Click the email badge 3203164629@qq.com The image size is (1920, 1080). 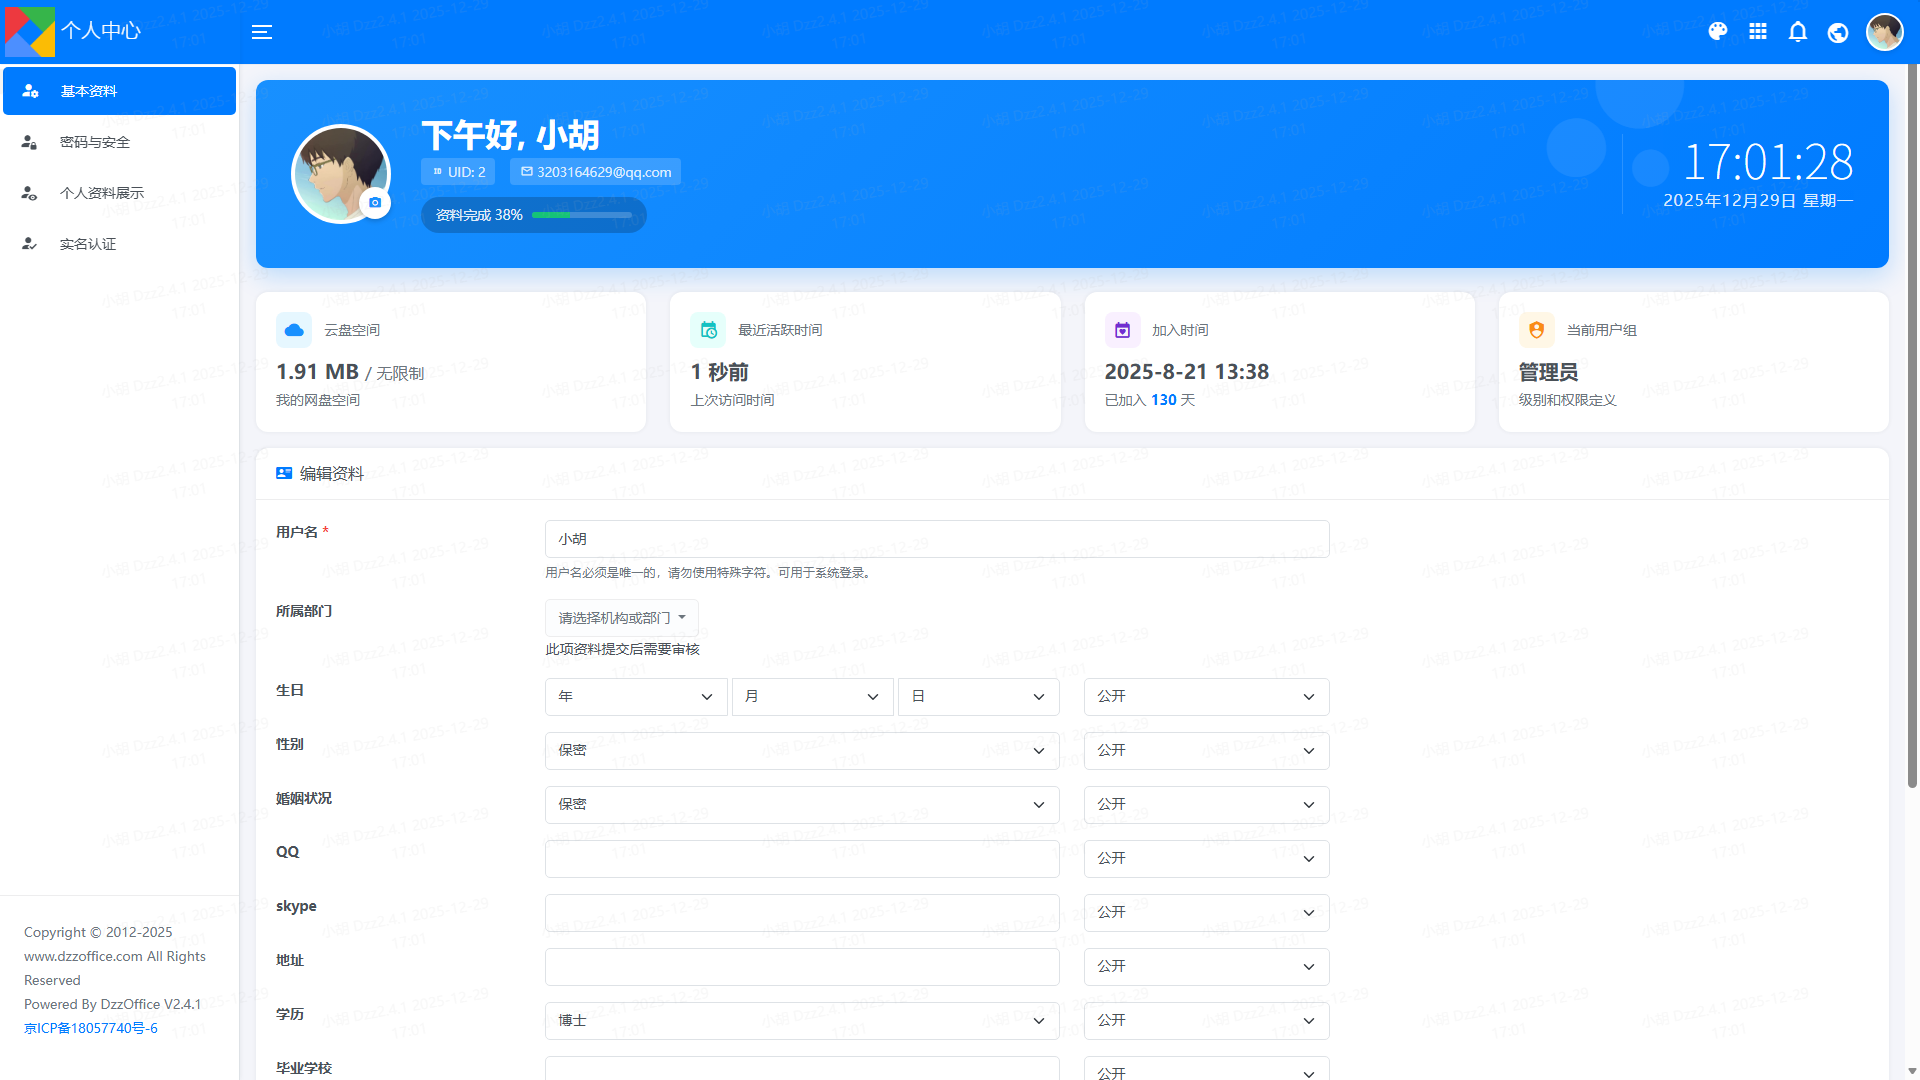pos(595,172)
